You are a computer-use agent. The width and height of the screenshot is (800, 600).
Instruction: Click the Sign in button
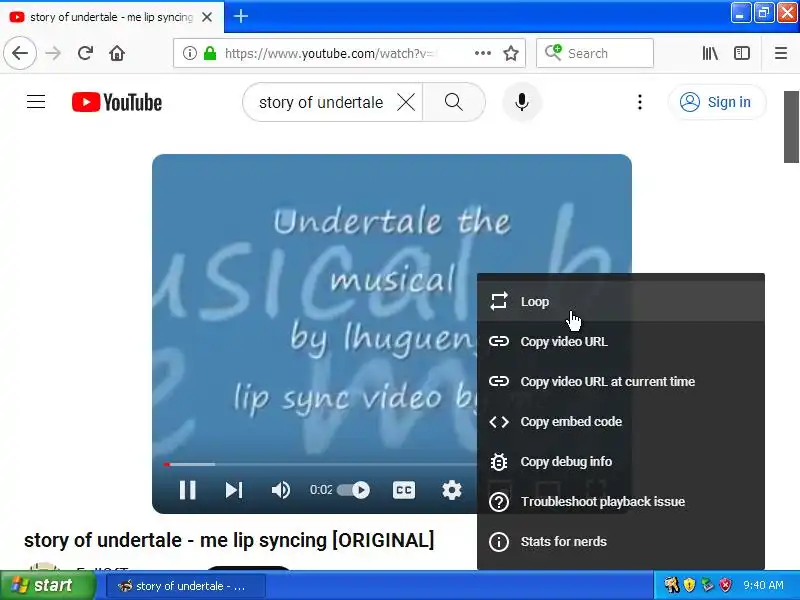[x=717, y=102]
